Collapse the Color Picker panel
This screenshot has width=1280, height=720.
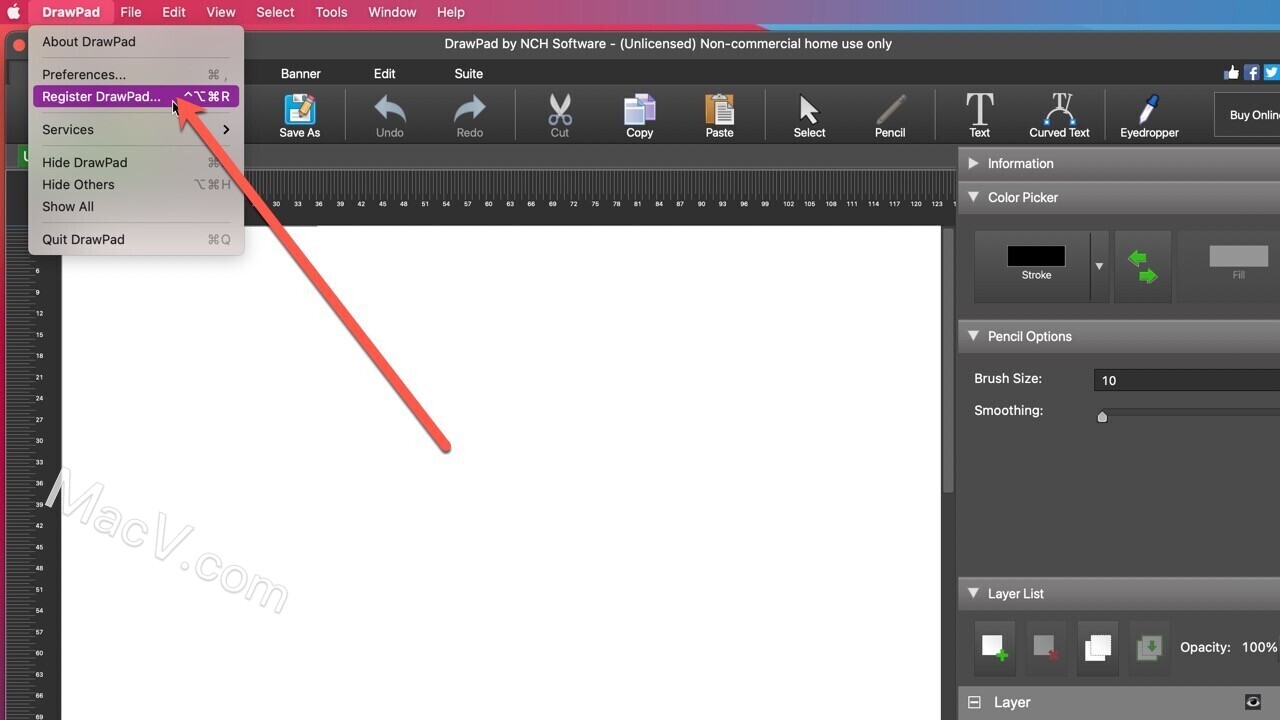pos(973,197)
